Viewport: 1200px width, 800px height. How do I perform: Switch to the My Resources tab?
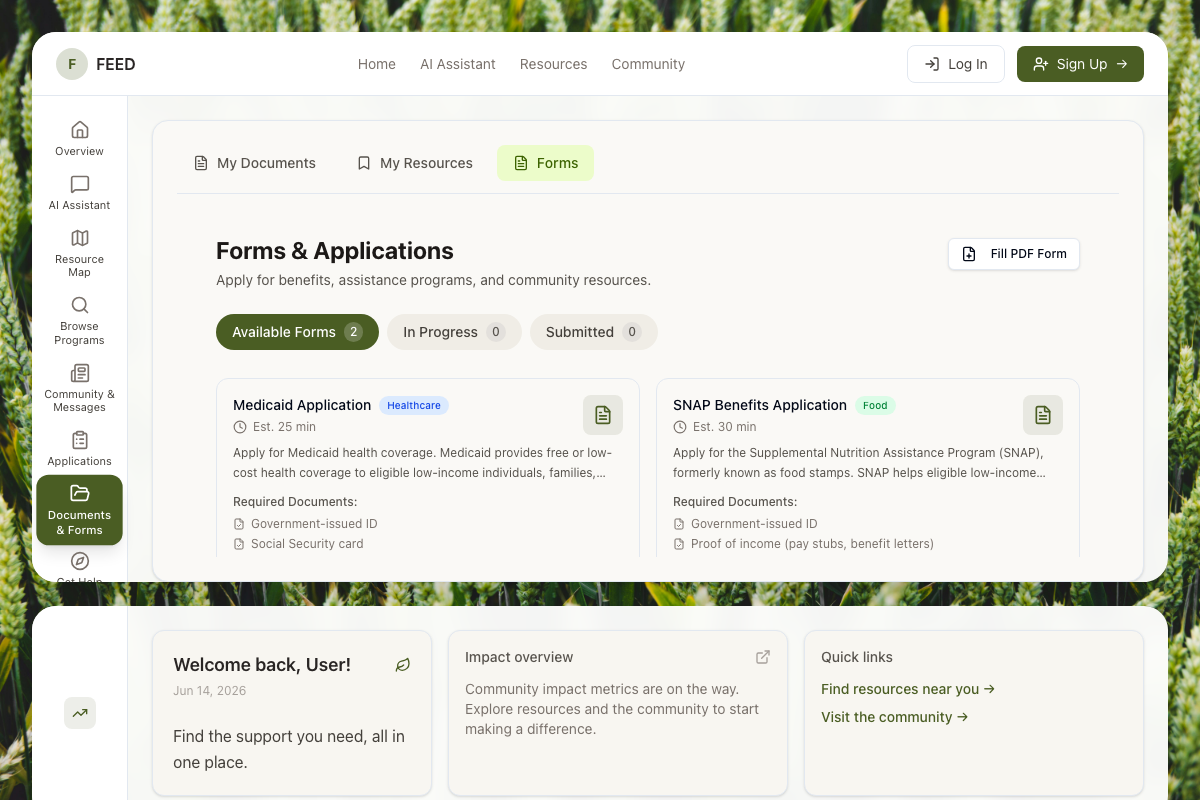coord(415,163)
